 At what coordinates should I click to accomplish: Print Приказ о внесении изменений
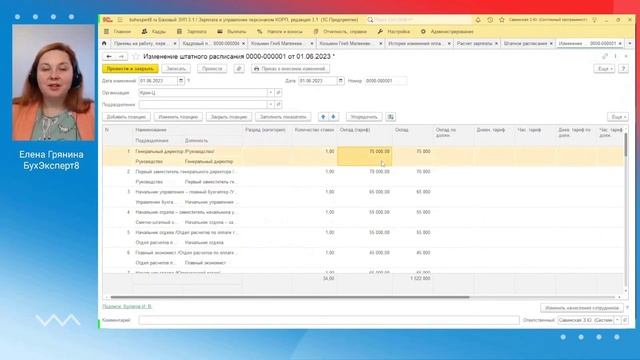[290, 69]
